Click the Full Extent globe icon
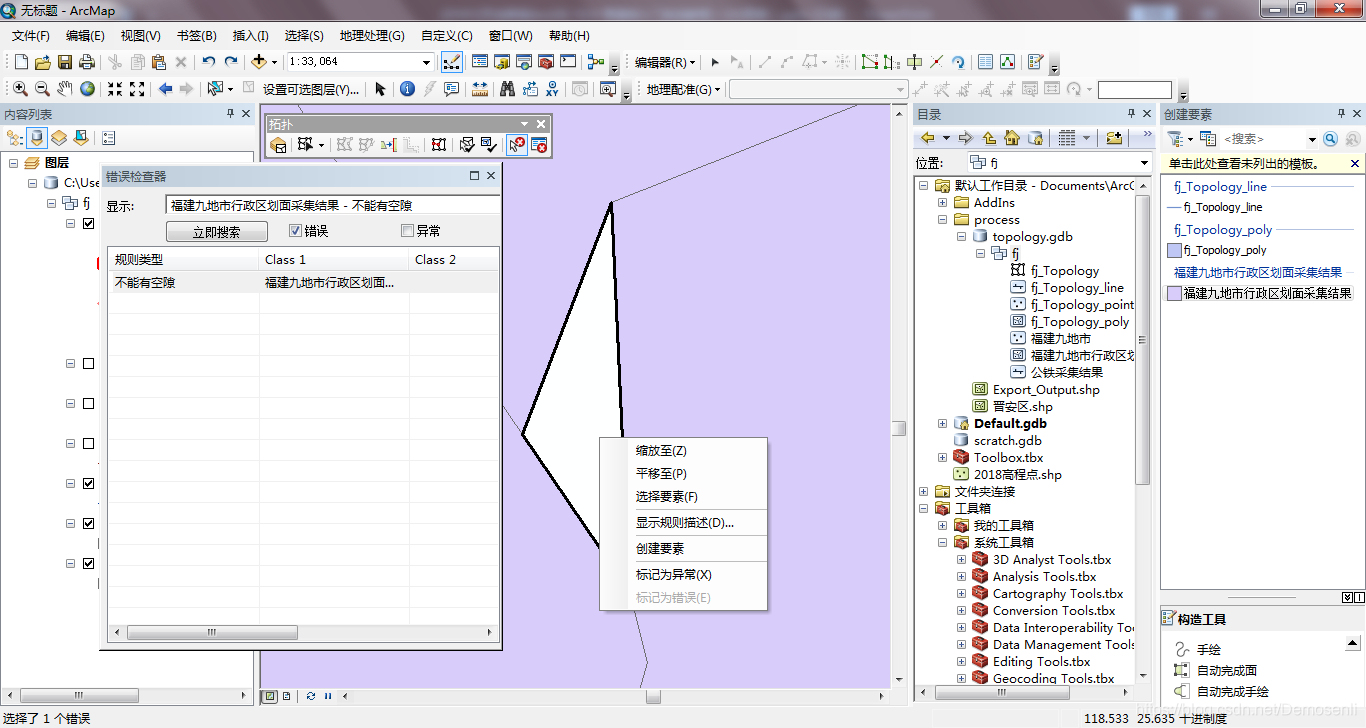 (88, 89)
